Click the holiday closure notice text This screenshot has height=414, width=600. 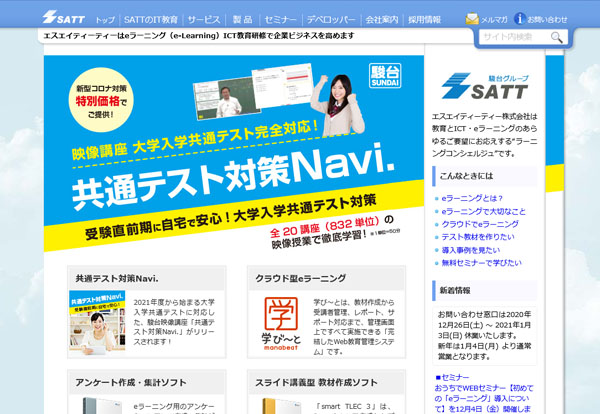(x=484, y=336)
